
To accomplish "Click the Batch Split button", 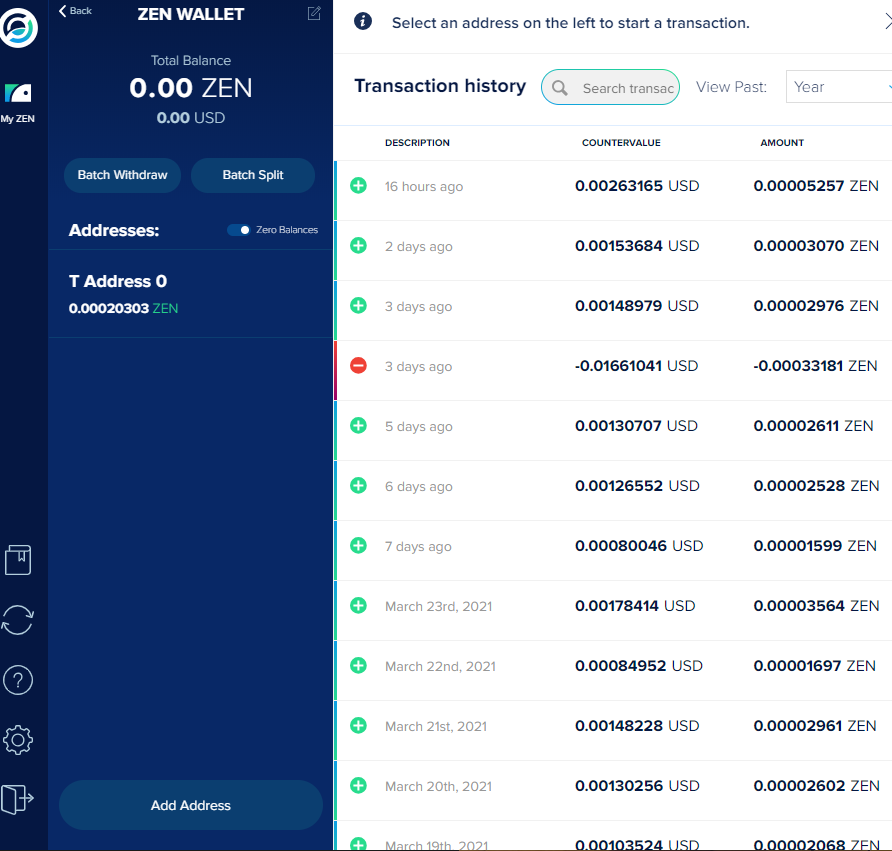I will point(253,175).
